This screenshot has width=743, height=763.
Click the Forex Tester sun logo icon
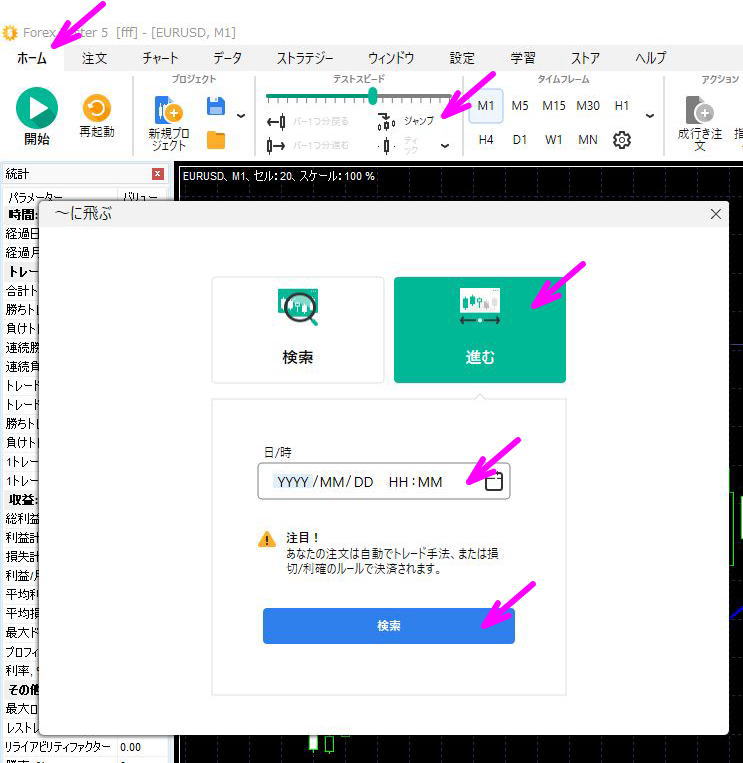[10, 33]
